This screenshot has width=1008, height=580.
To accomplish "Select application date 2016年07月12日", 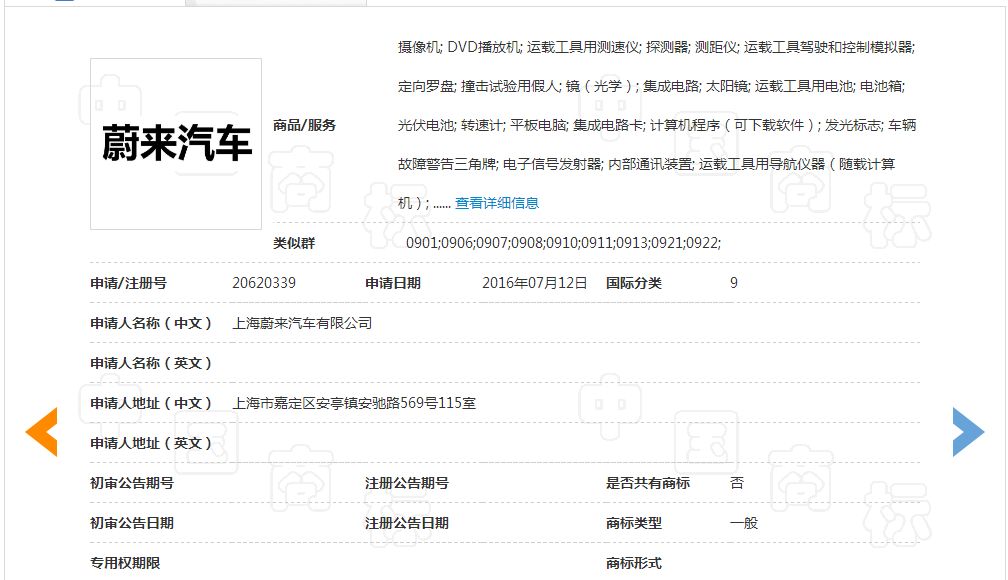I will click(535, 283).
